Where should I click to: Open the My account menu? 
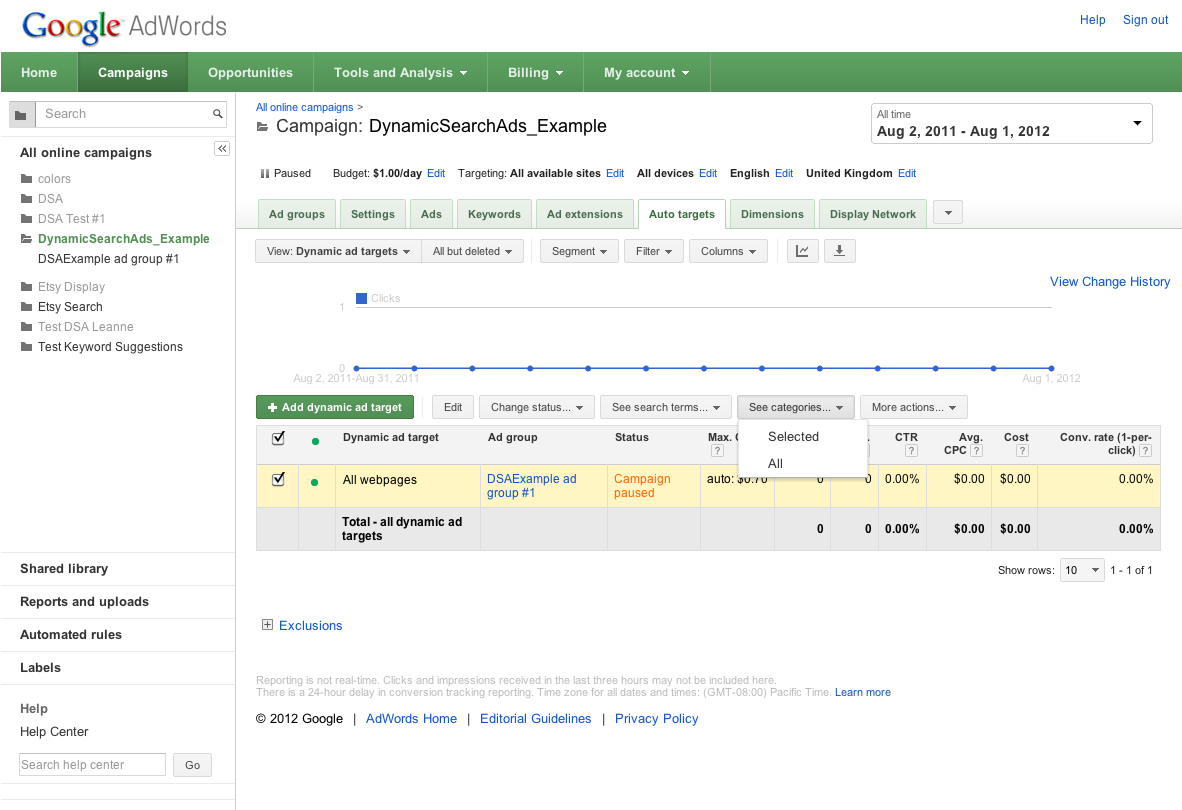pos(646,72)
